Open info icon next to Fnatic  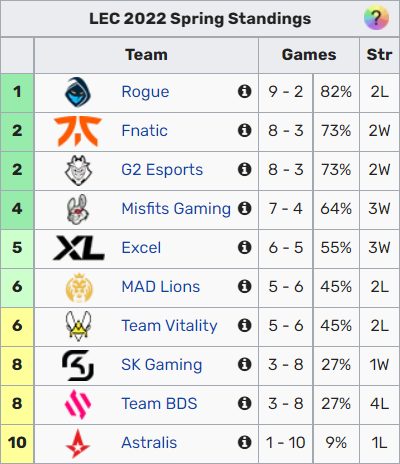[244, 130]
